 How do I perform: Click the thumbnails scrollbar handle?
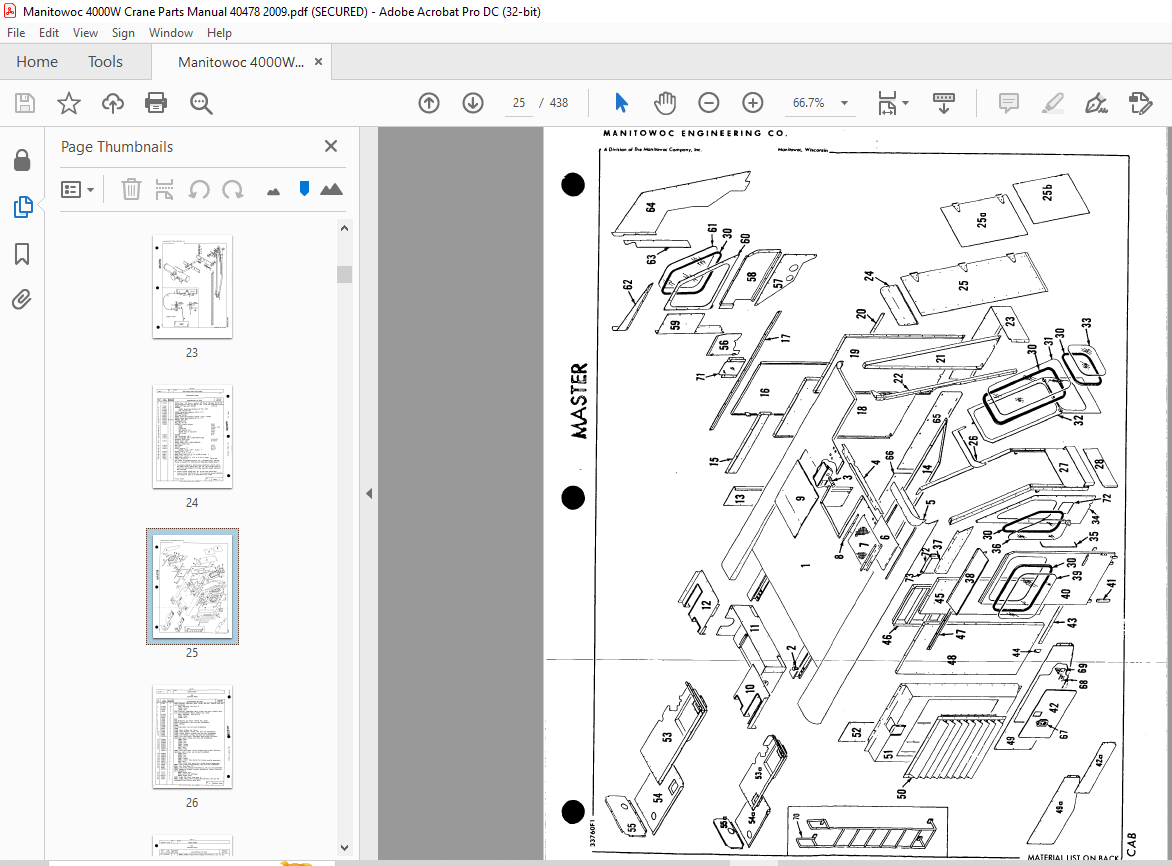pyautogui.click(x=345, y=274)
